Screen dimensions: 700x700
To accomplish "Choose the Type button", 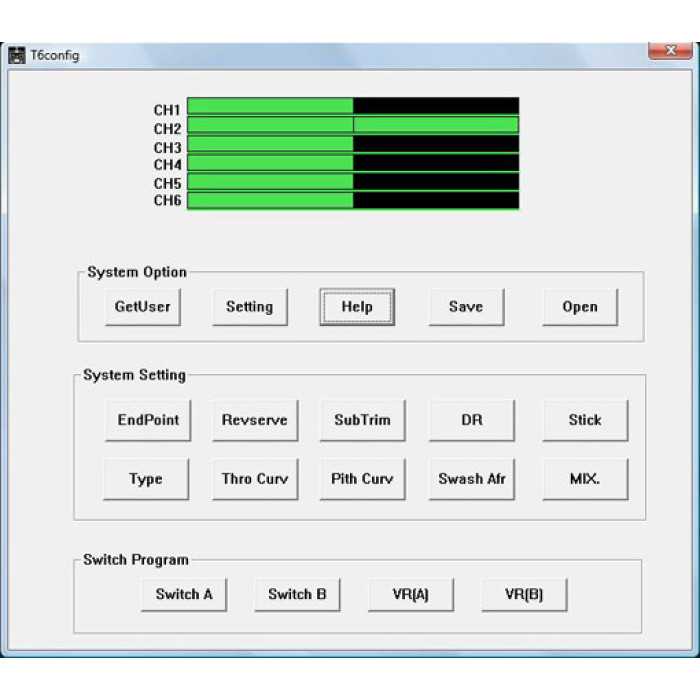I will click(x=146, y=479).
